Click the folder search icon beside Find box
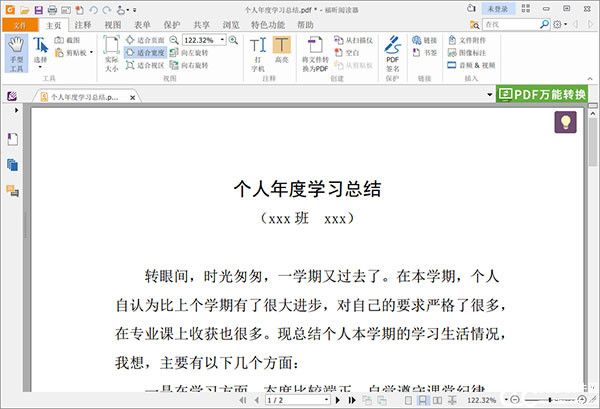Screen dimensions: 600x409 474,24
